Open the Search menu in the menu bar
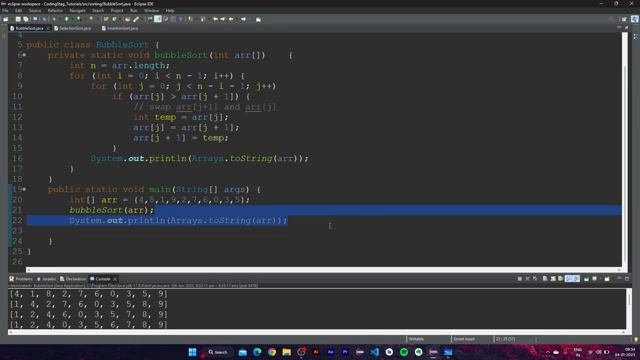Viewport: 640px width, 360px height. (x=98, y=11)
